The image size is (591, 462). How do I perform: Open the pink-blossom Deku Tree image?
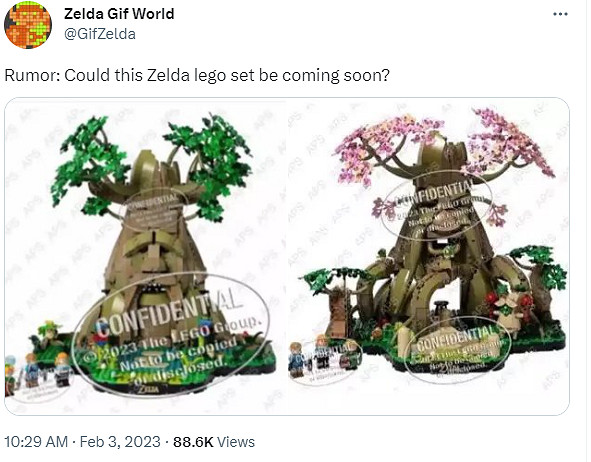(429, 256)
